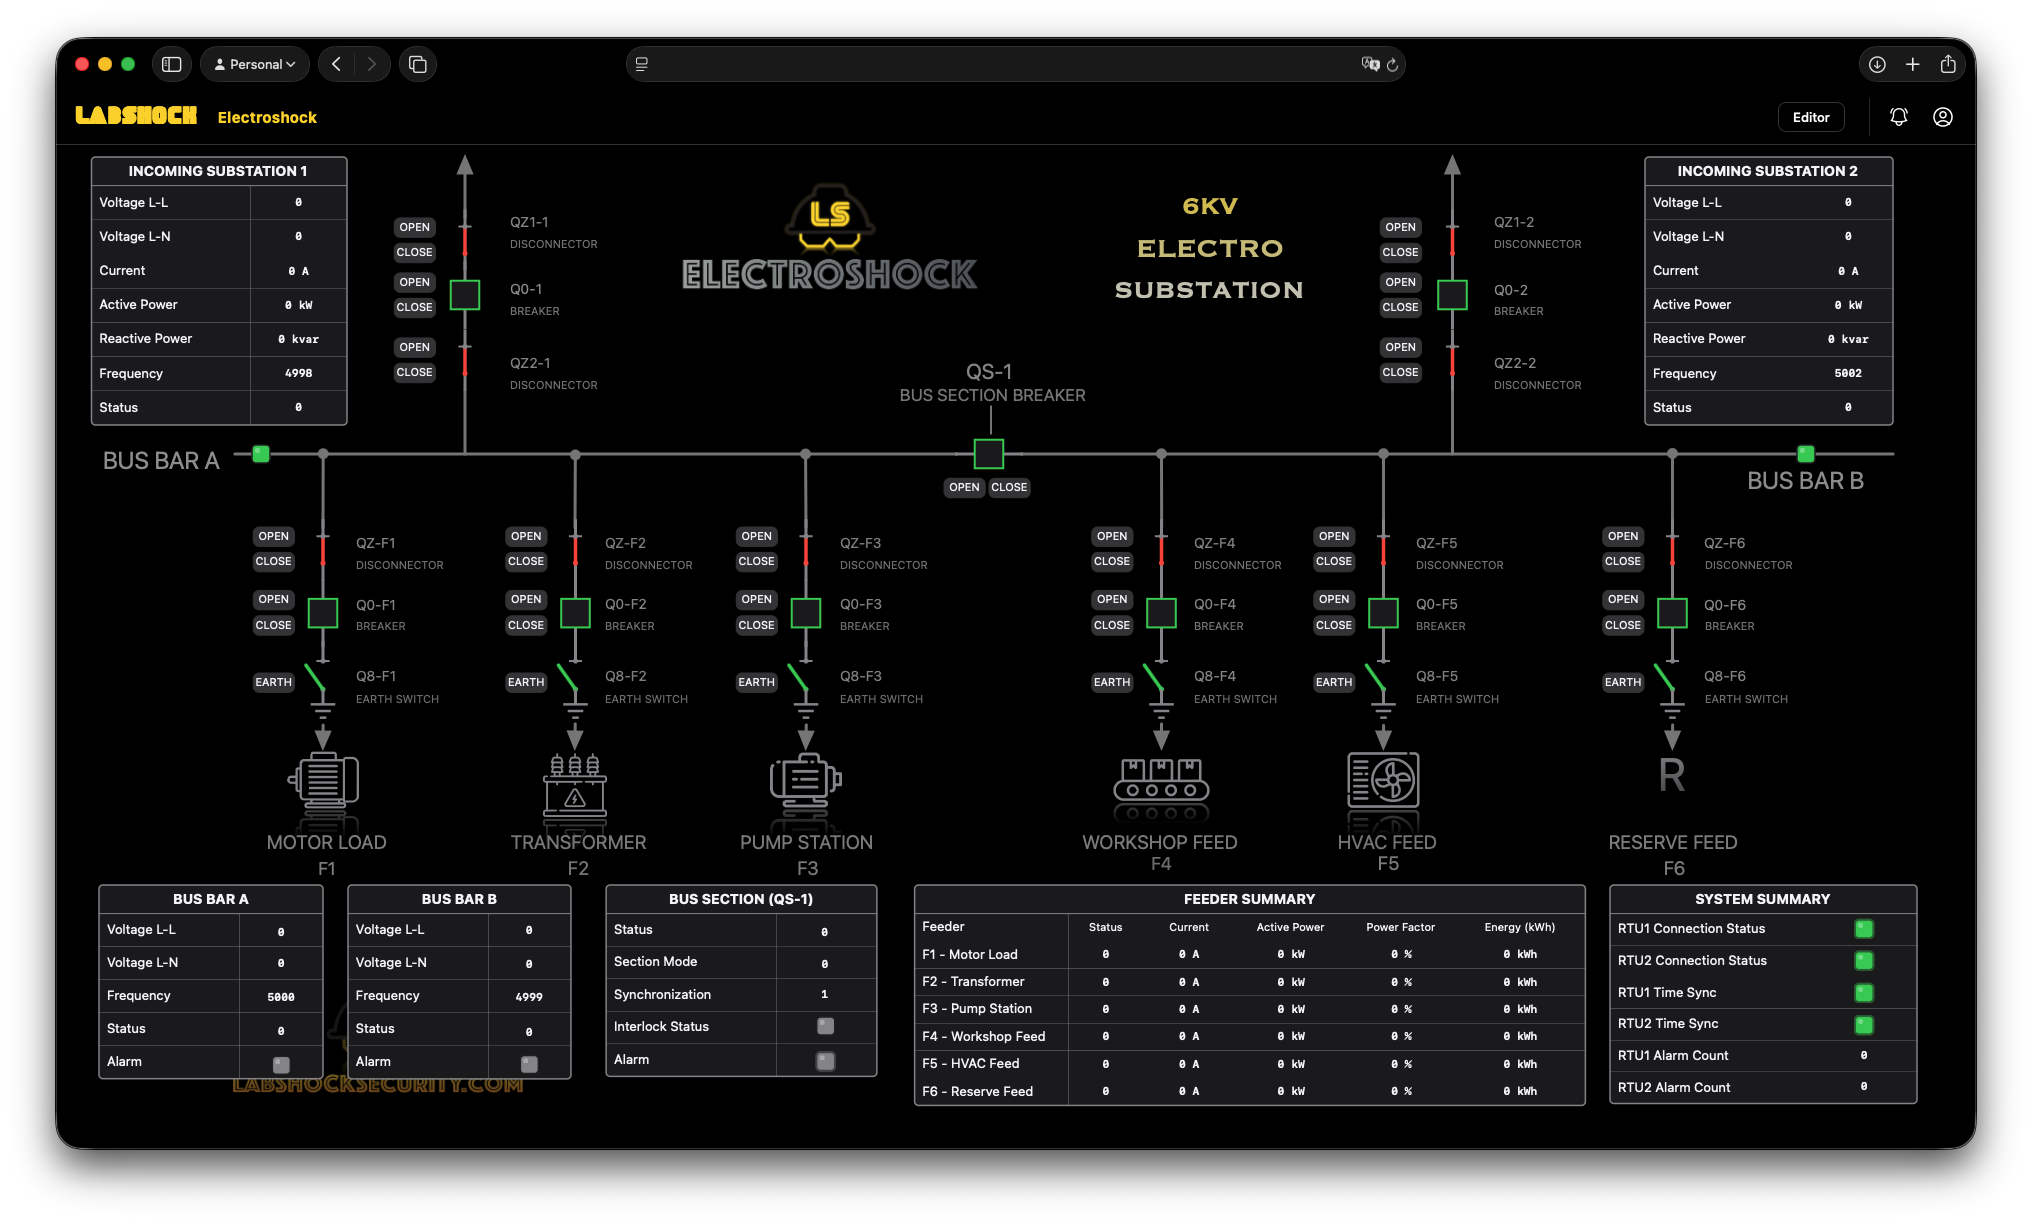Click the Motor Load F1 icon

323,780
